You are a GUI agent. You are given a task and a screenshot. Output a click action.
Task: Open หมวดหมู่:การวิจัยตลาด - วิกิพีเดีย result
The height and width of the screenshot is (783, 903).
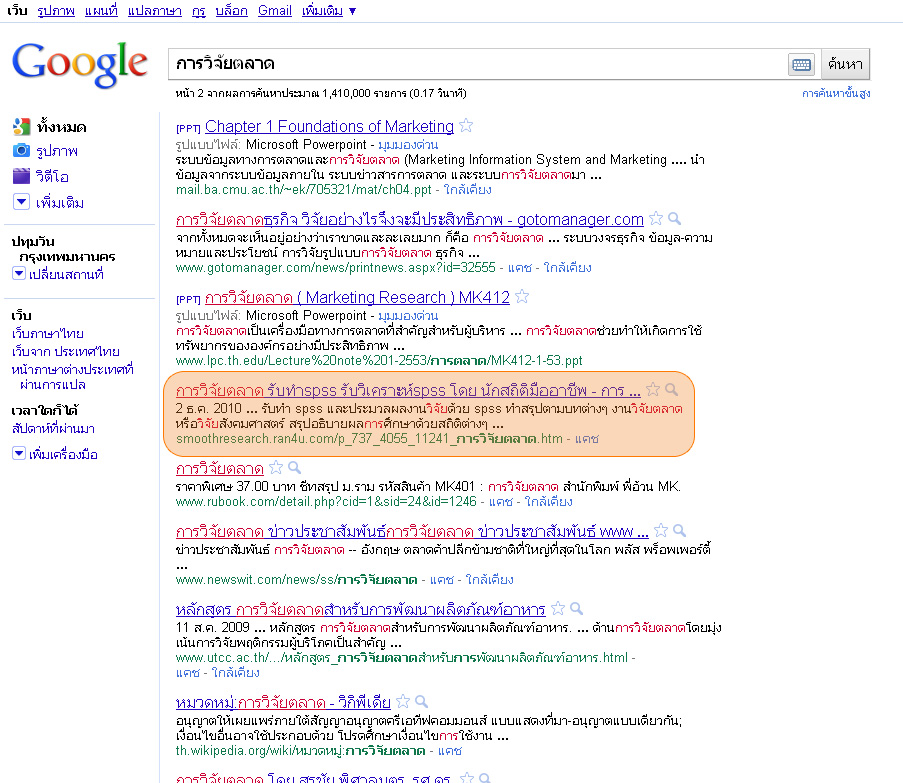coord(283,702)
